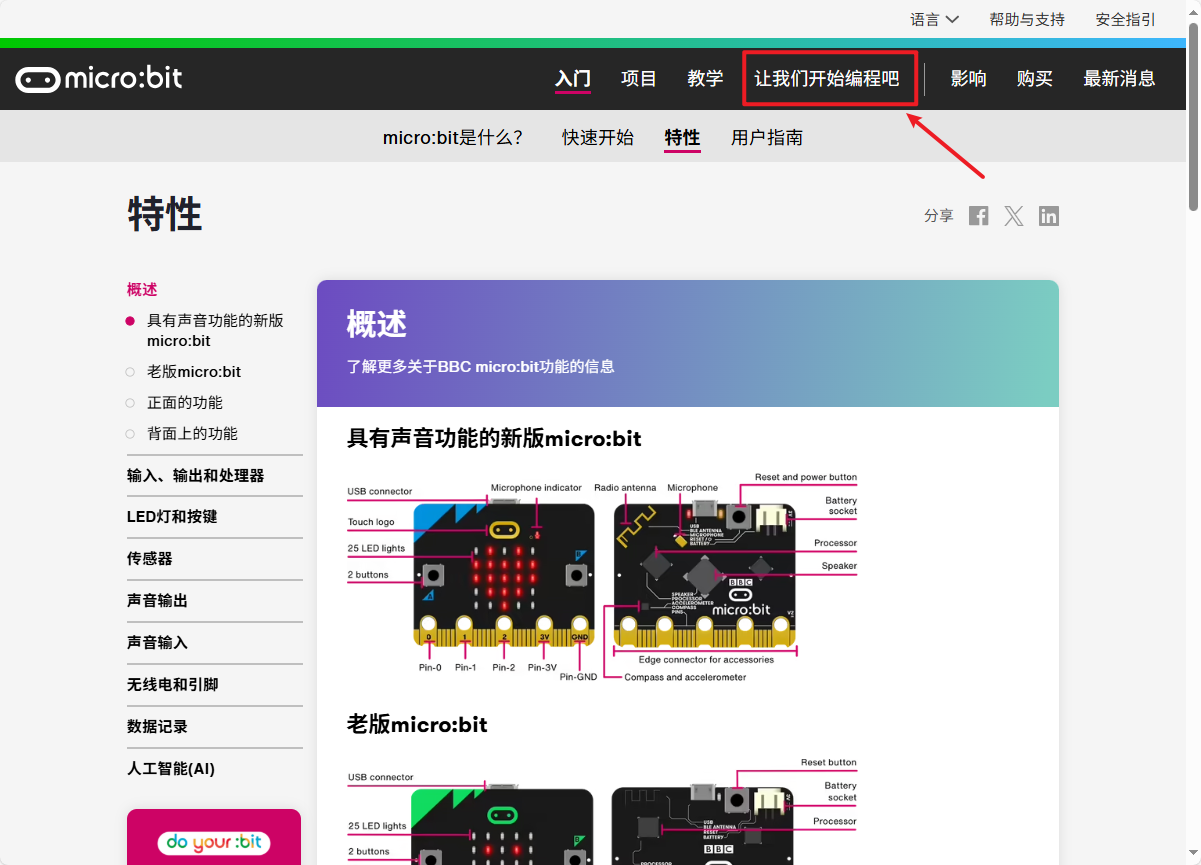1201x865 pixels.
Task: Click the micro:bit logo
Action: (x=99, y=79)
